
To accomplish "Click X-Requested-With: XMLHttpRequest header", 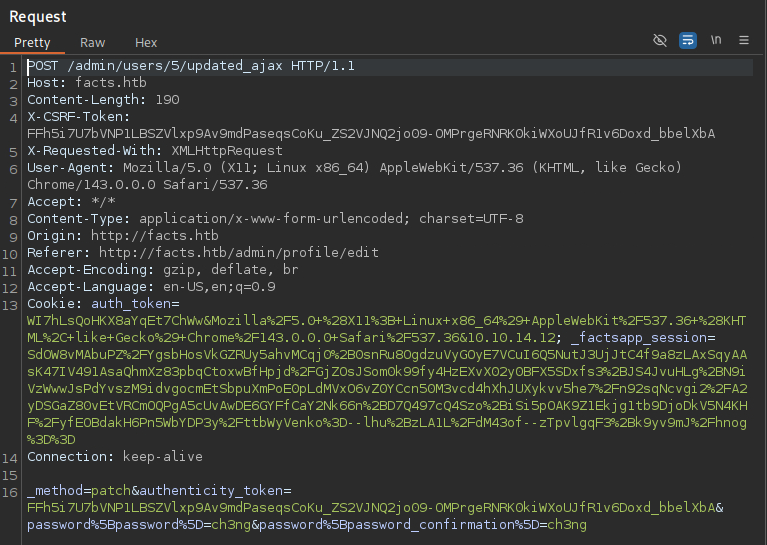I will point(155,151).
